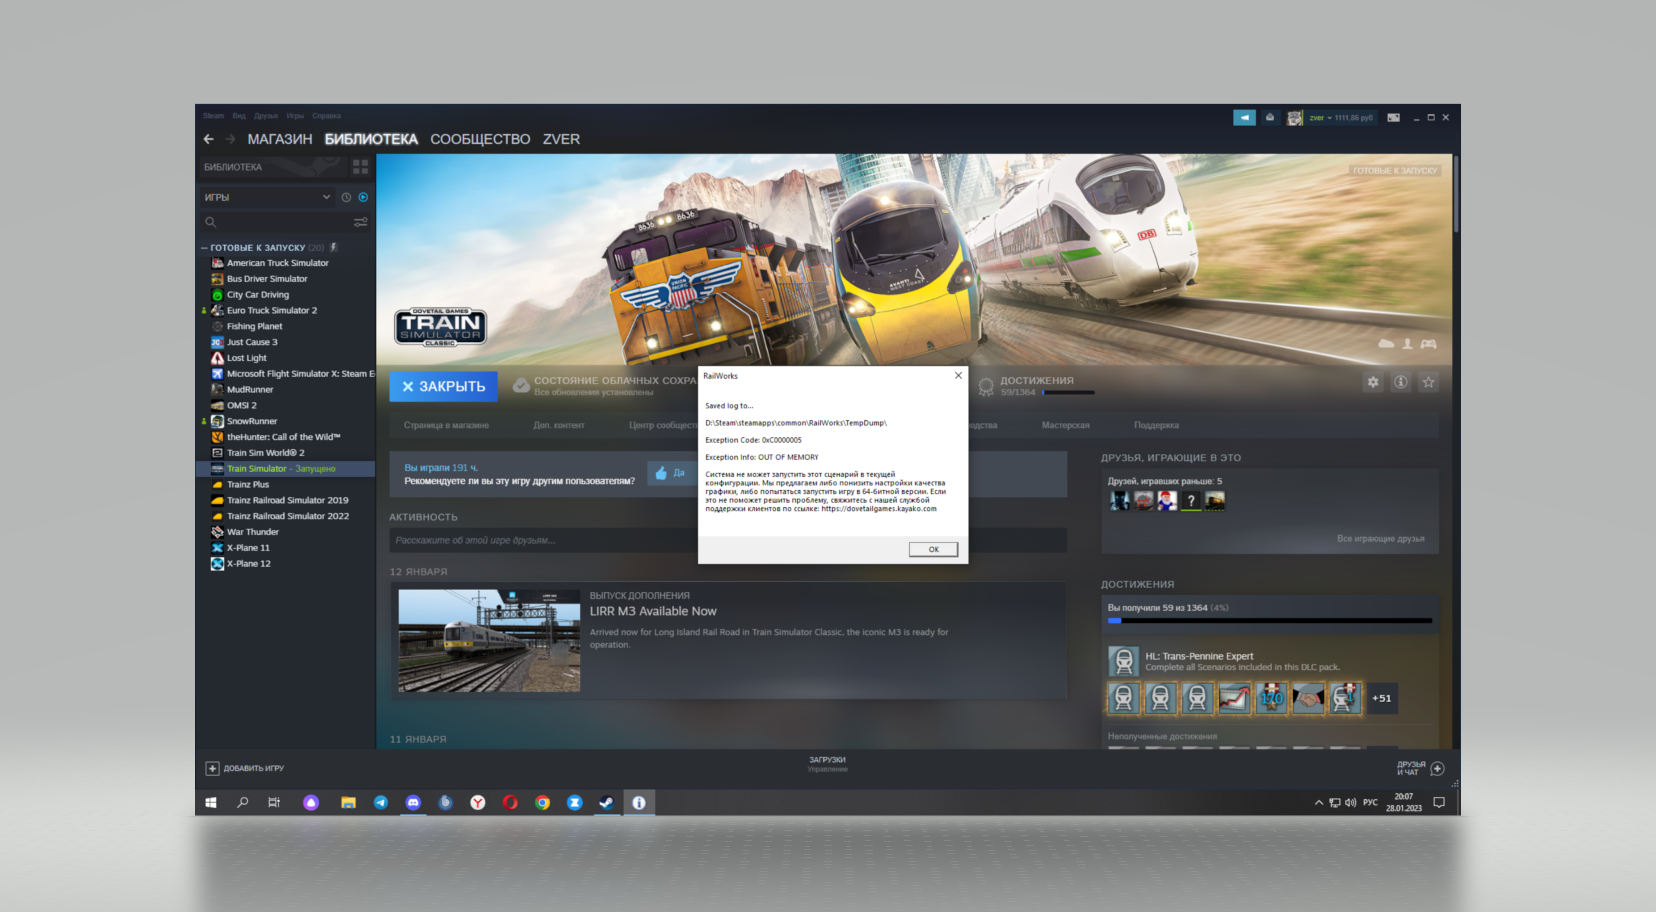This screenshot has height=912, width=1656.
Task: Click the achievements progress bar
Action: coord(1270,621)
